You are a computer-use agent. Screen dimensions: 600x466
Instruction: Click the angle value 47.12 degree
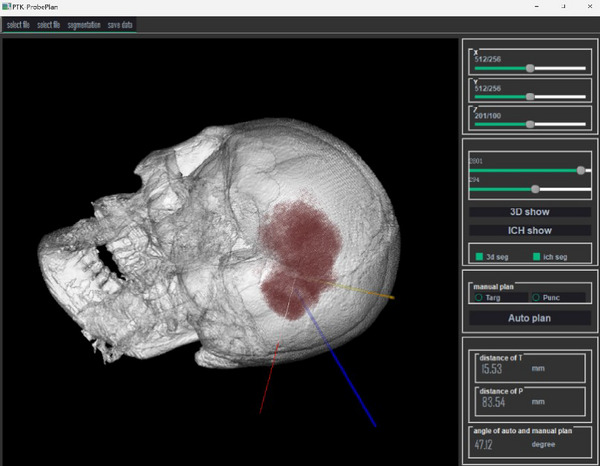click(483, 445)
